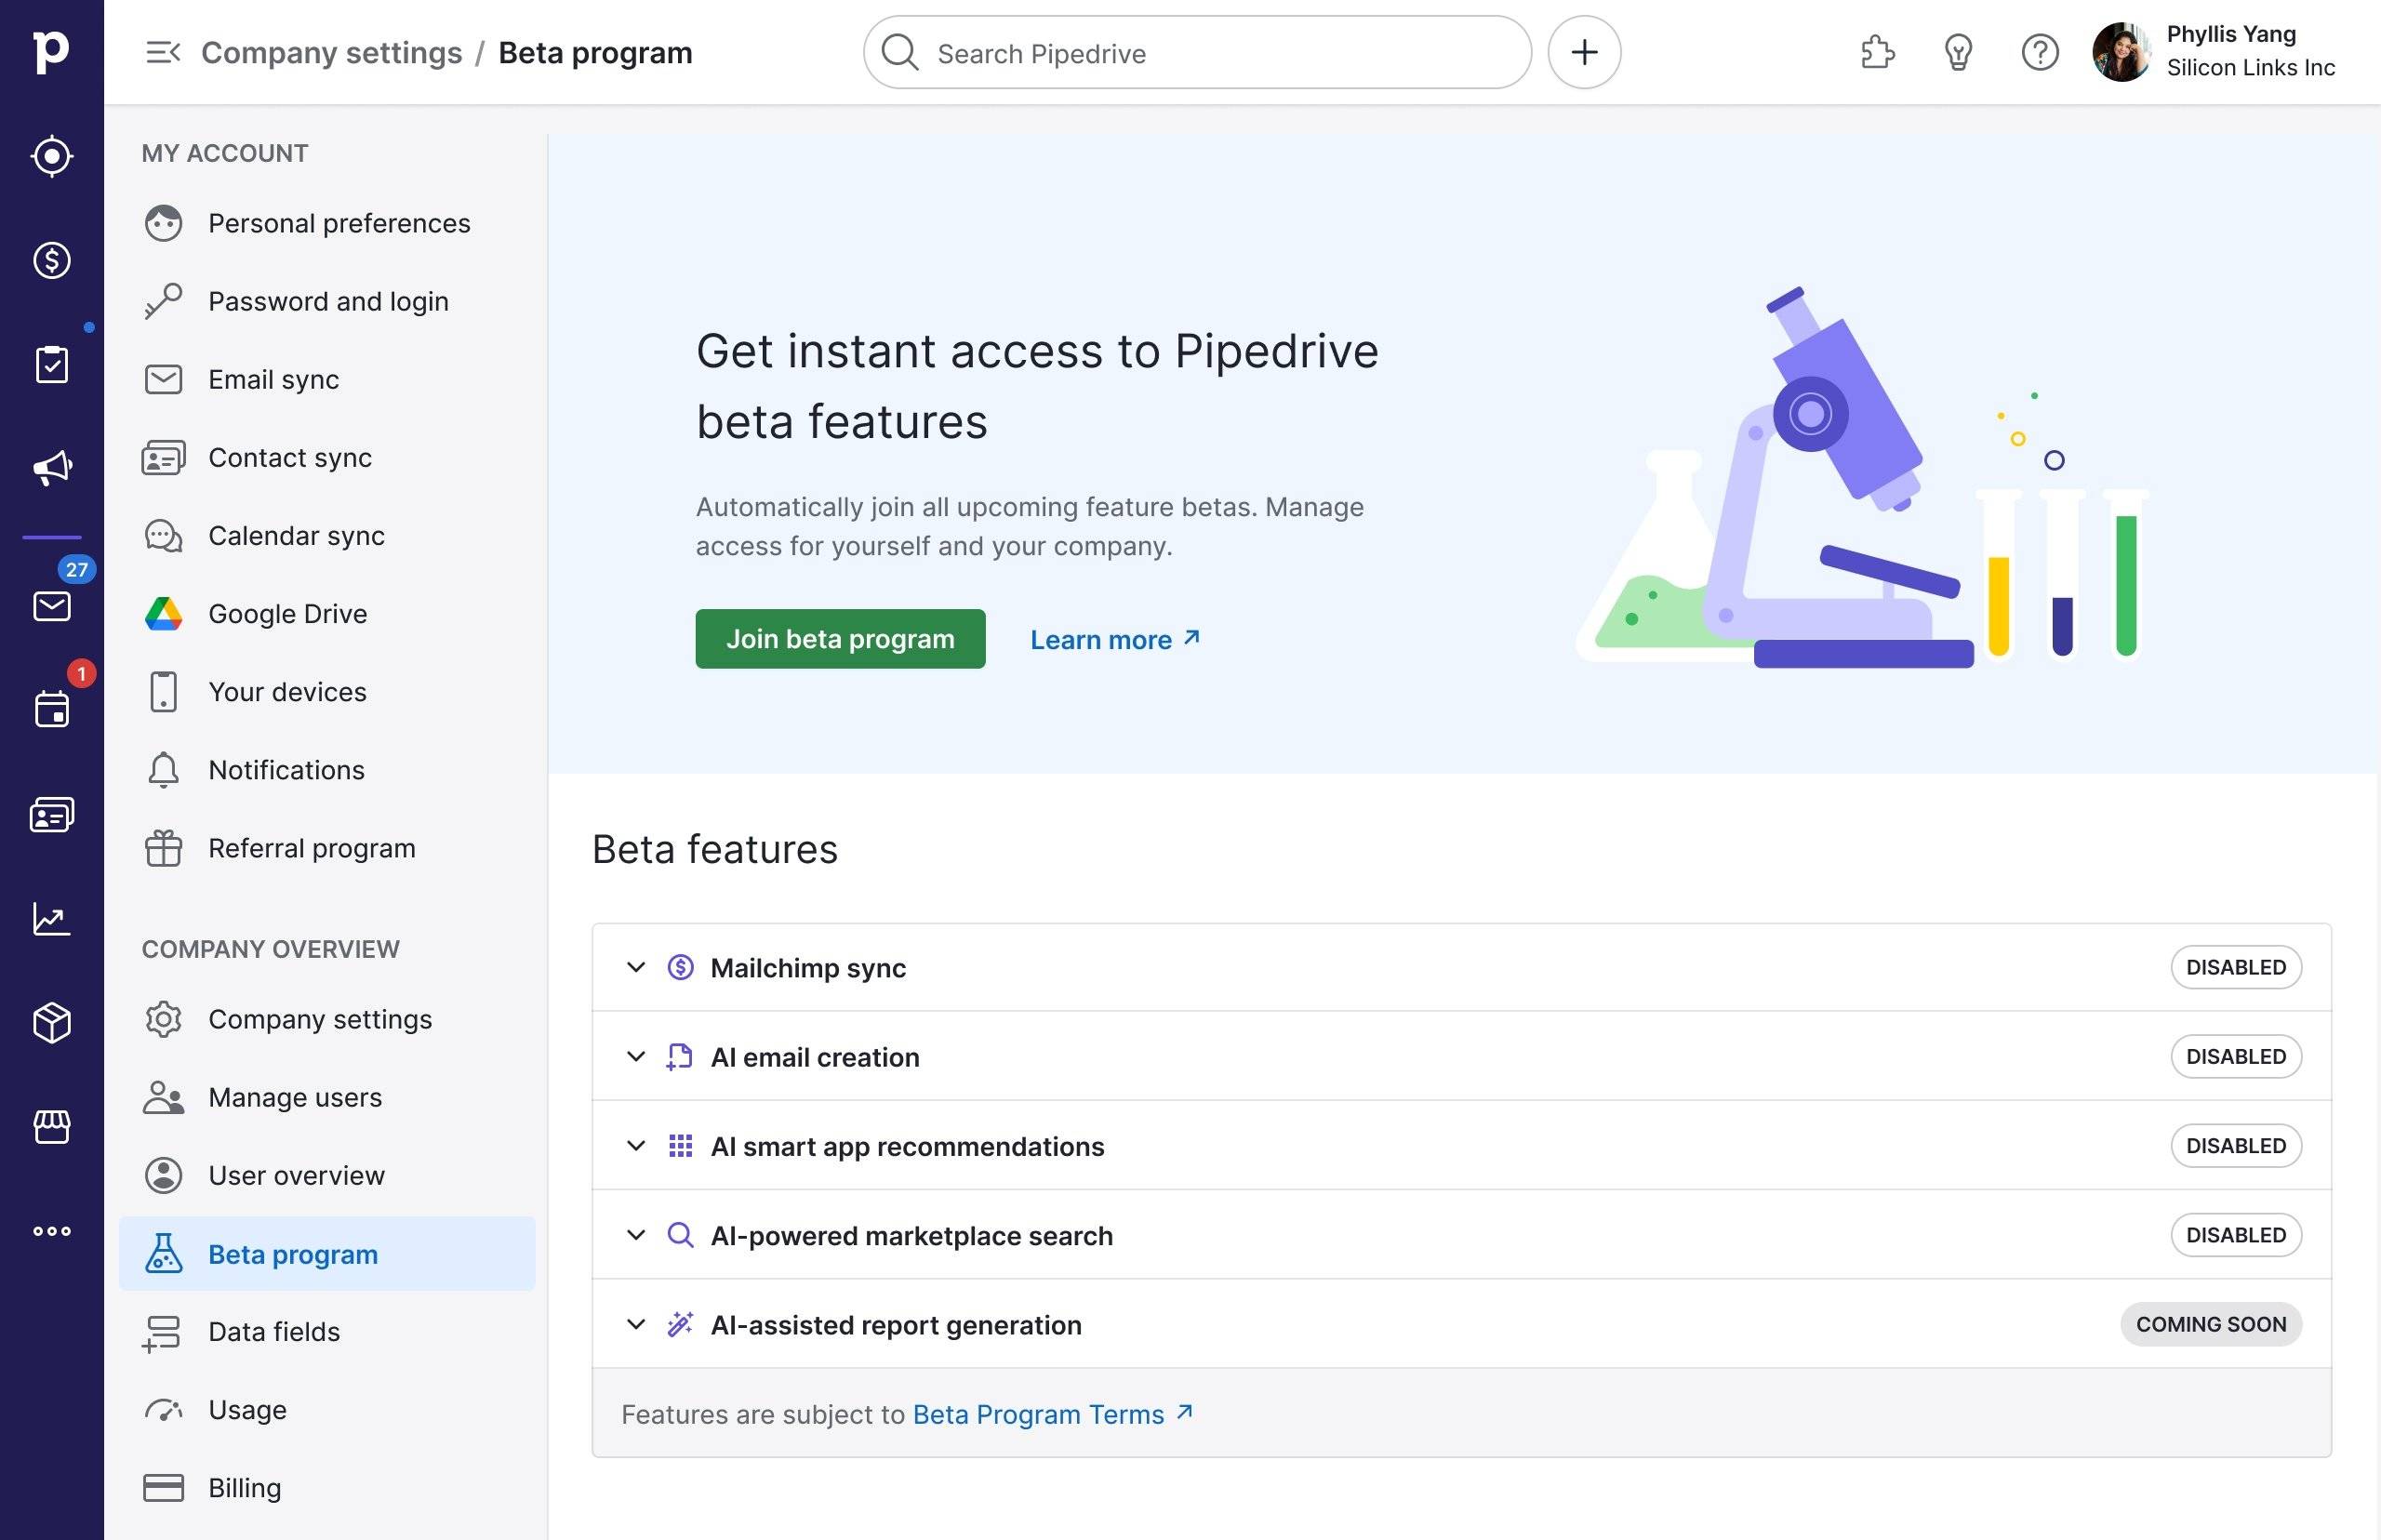2381x1540 pixels.
Task: Click the "Mailchimp sync" feature title
Action: click(808, 968)
